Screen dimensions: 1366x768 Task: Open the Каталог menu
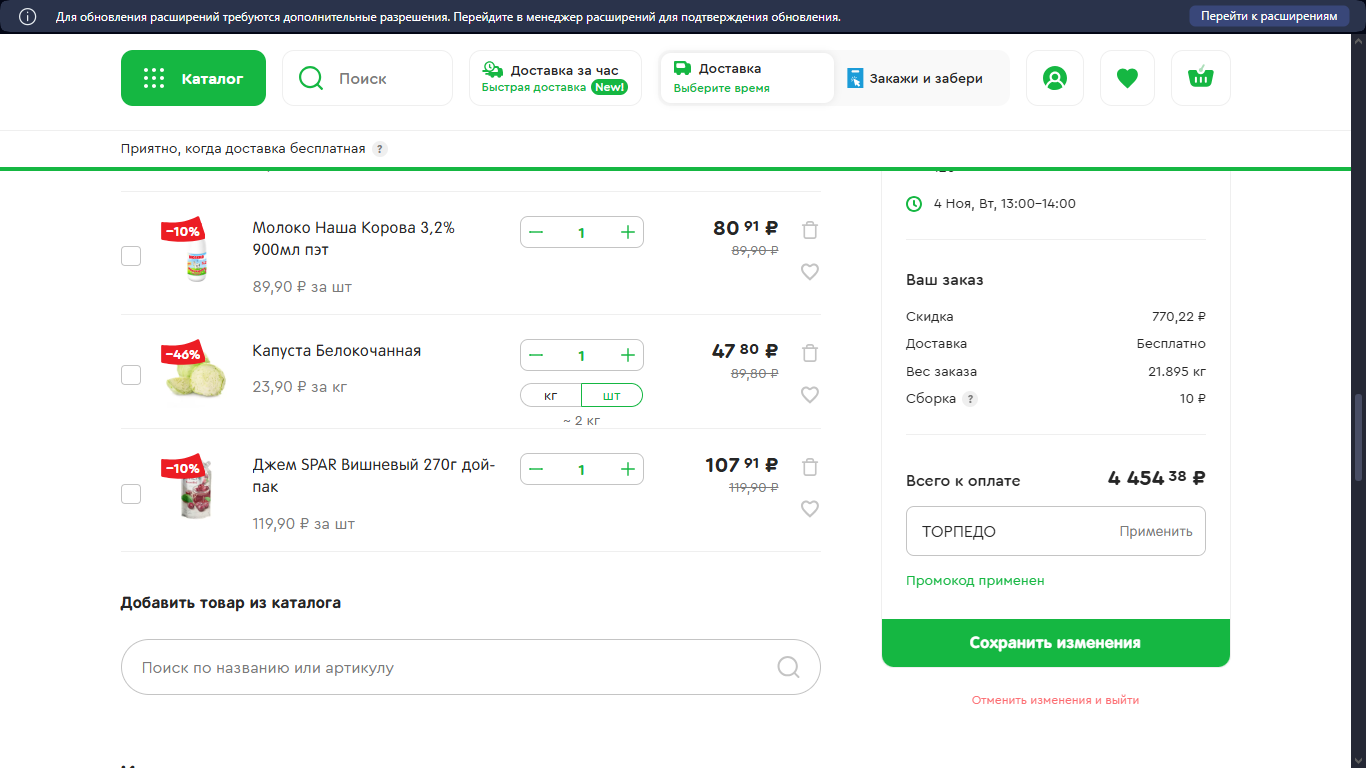(x=193, y=78)
